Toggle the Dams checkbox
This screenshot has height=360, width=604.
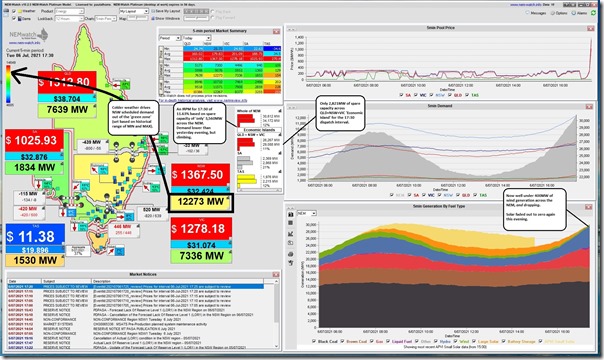click(14, 18)
